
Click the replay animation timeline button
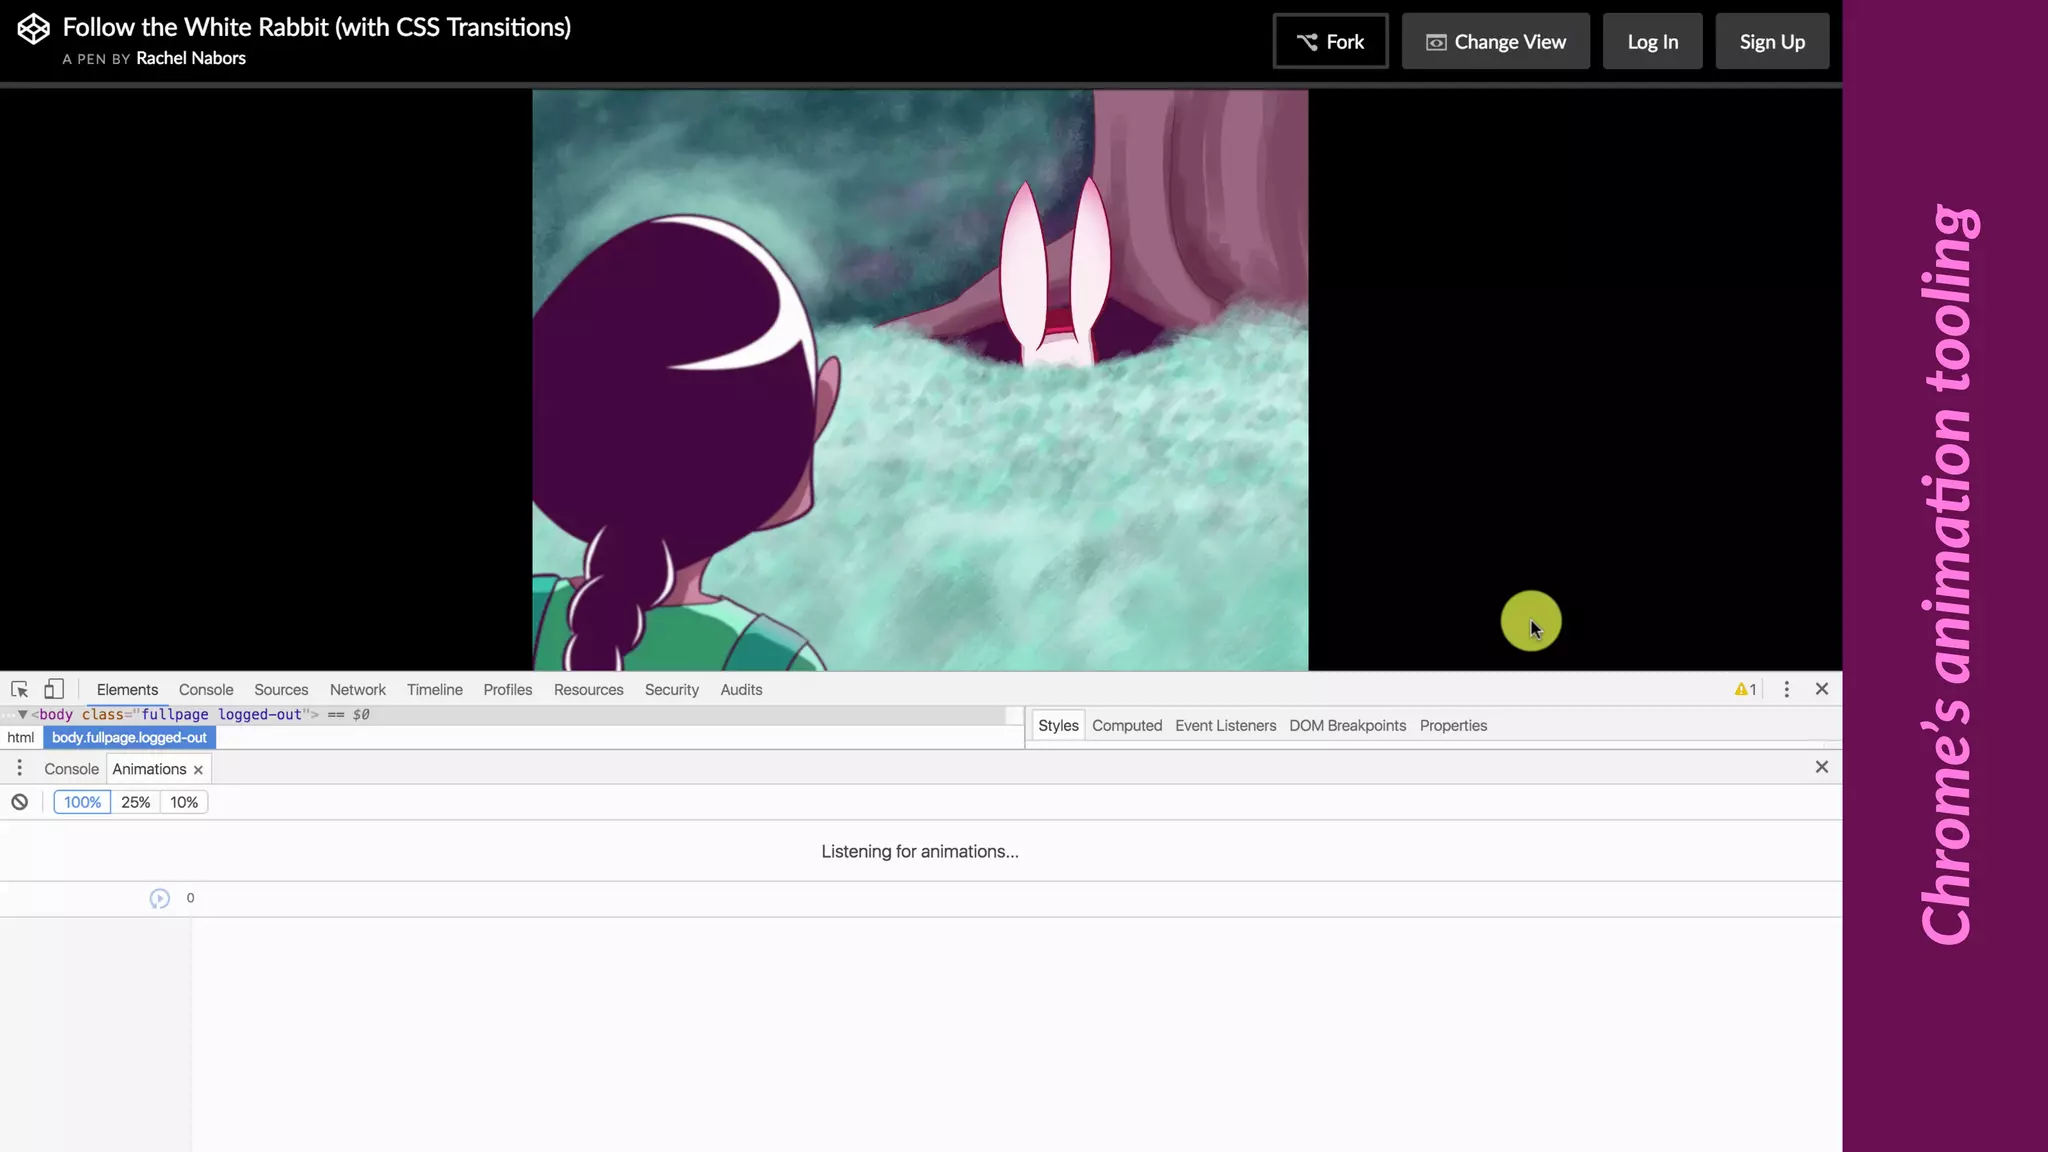[159, 898]
